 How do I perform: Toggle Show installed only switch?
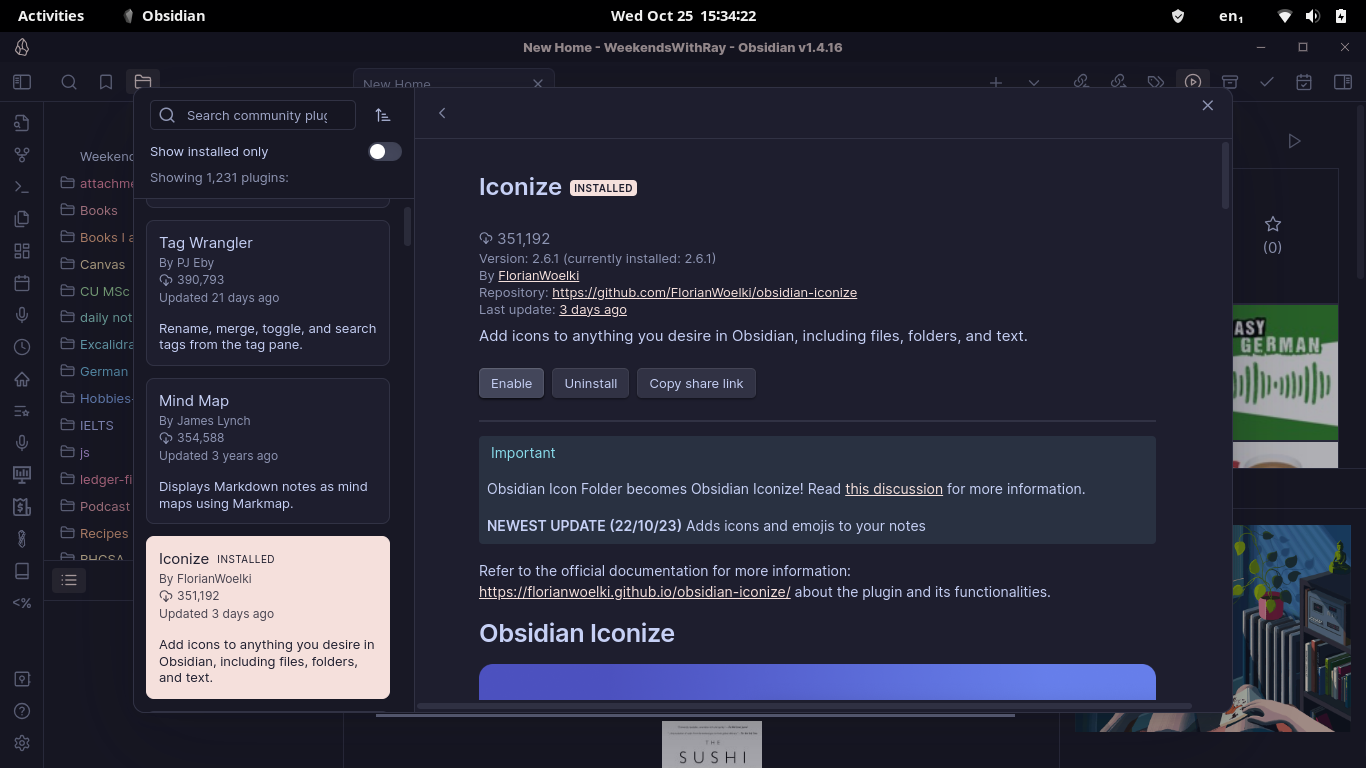tap(384, 151)
